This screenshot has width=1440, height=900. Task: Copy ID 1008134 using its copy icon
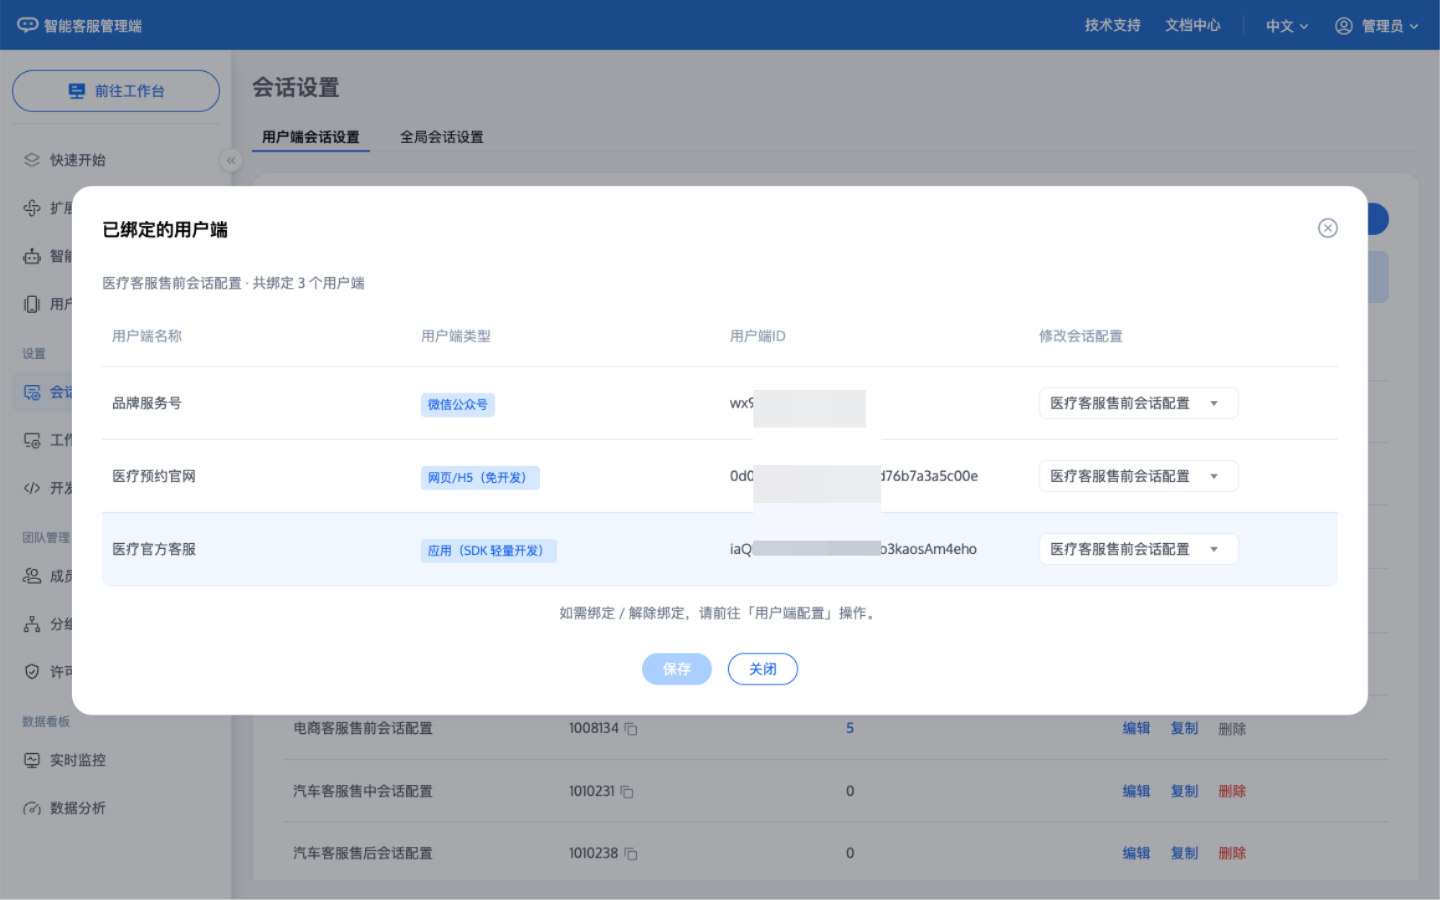point(631,729)
